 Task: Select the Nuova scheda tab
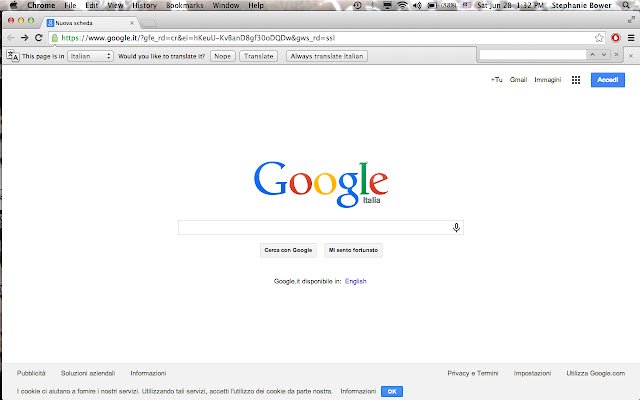pyautogui.click(x=90, y=23)
